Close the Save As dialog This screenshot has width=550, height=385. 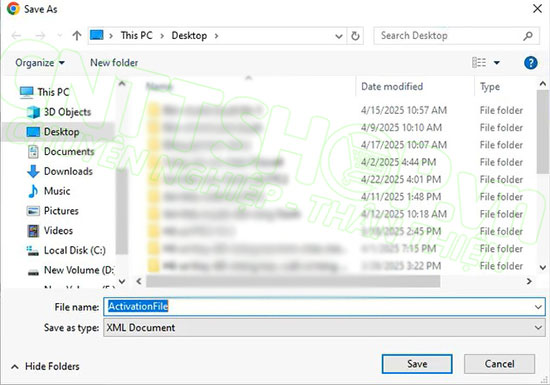537,8
